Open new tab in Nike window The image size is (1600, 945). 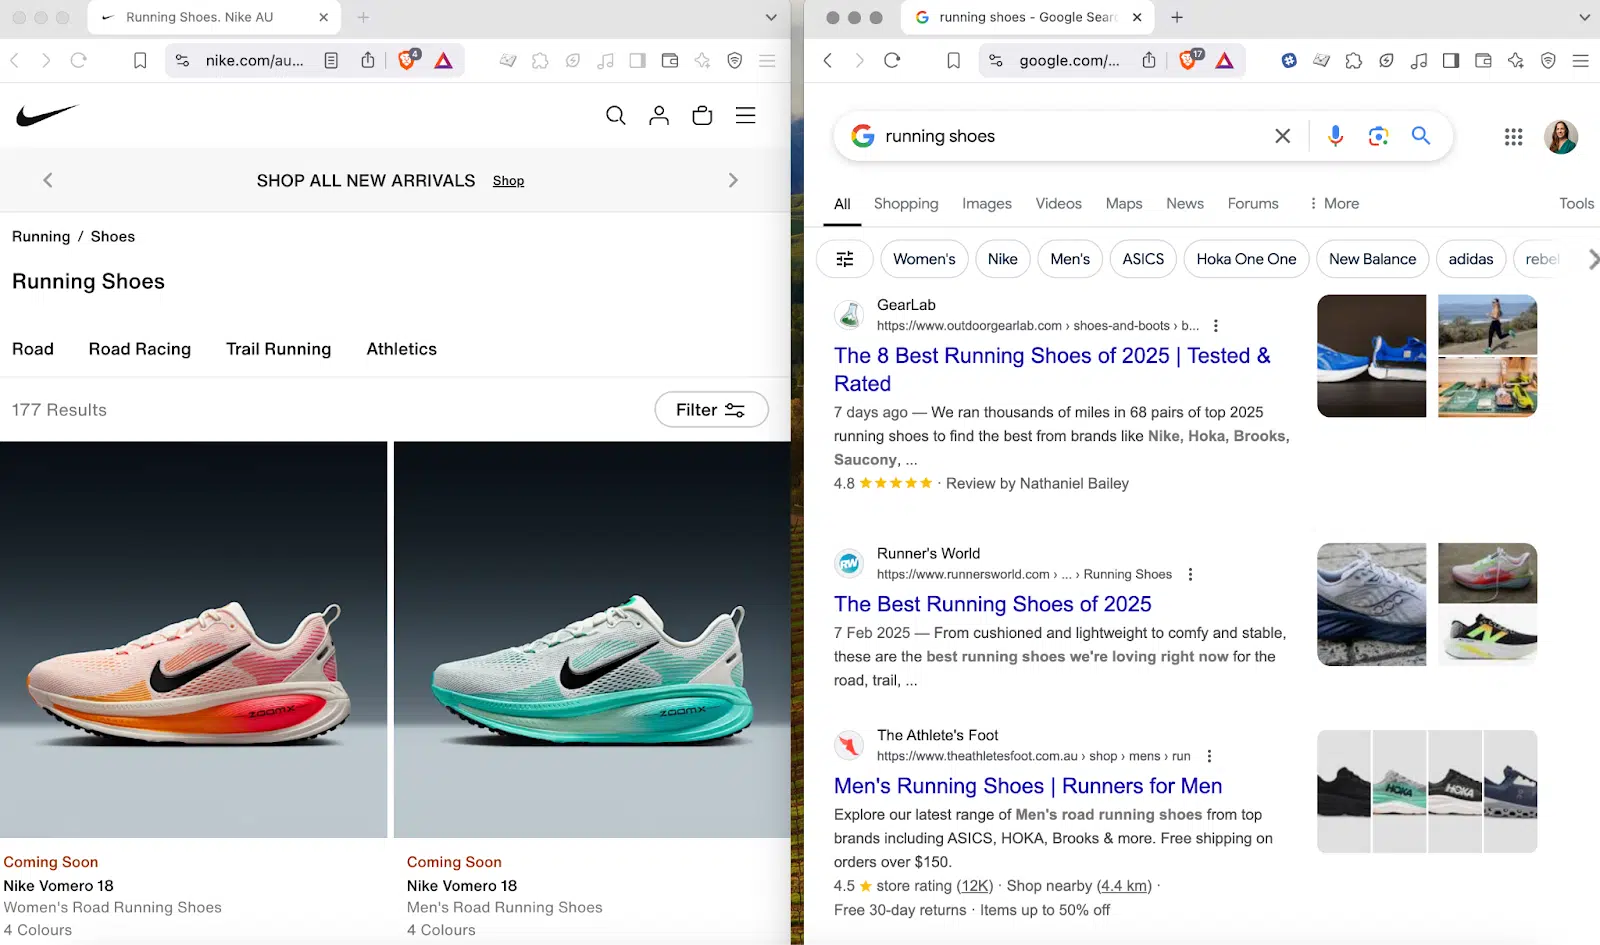(x=363, y=17)
